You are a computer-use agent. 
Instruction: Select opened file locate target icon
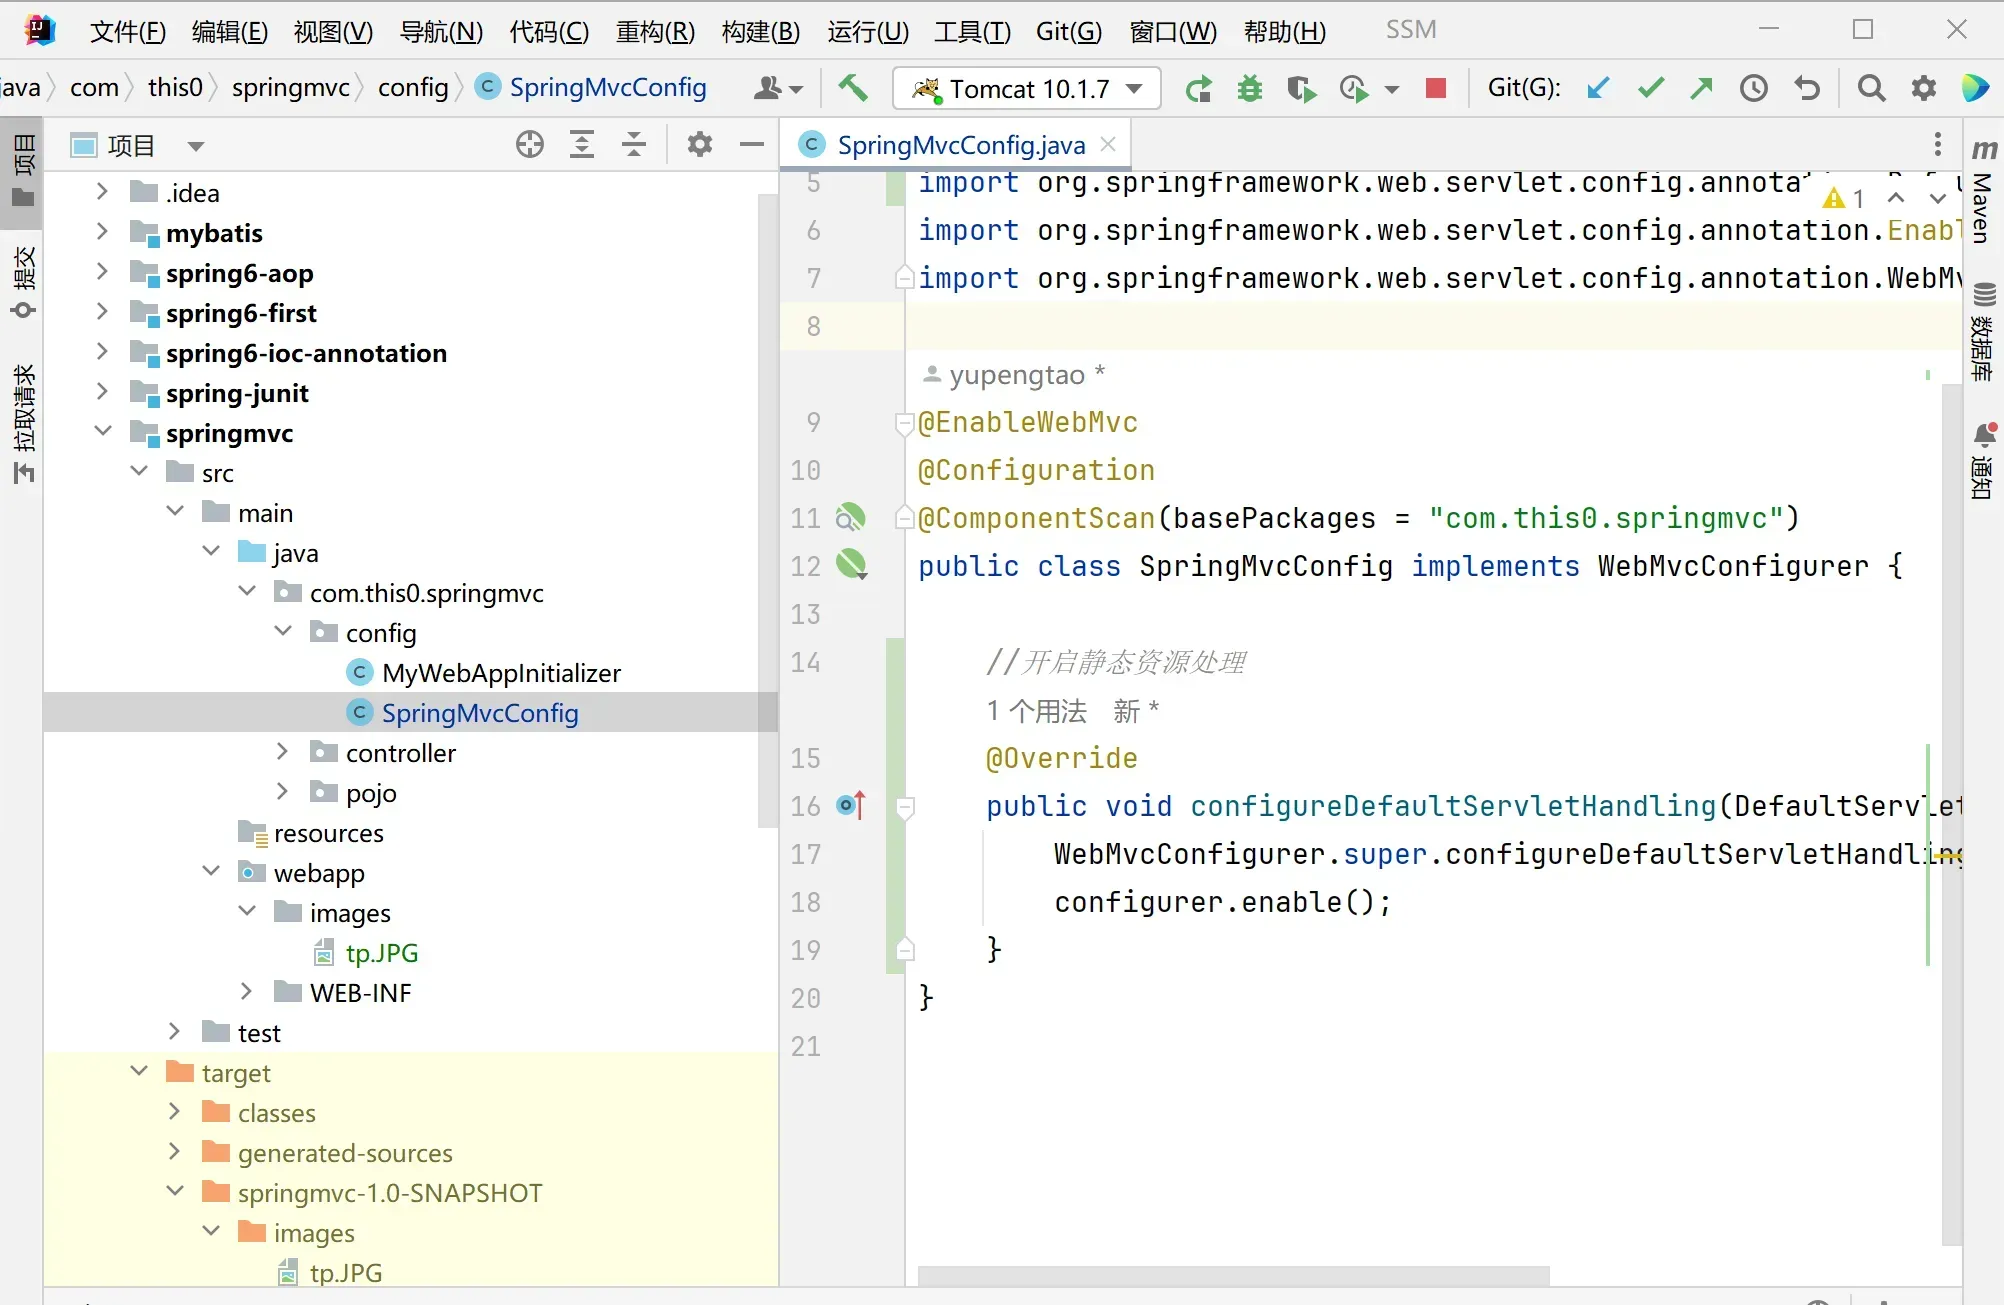click(x=529, y=145)
